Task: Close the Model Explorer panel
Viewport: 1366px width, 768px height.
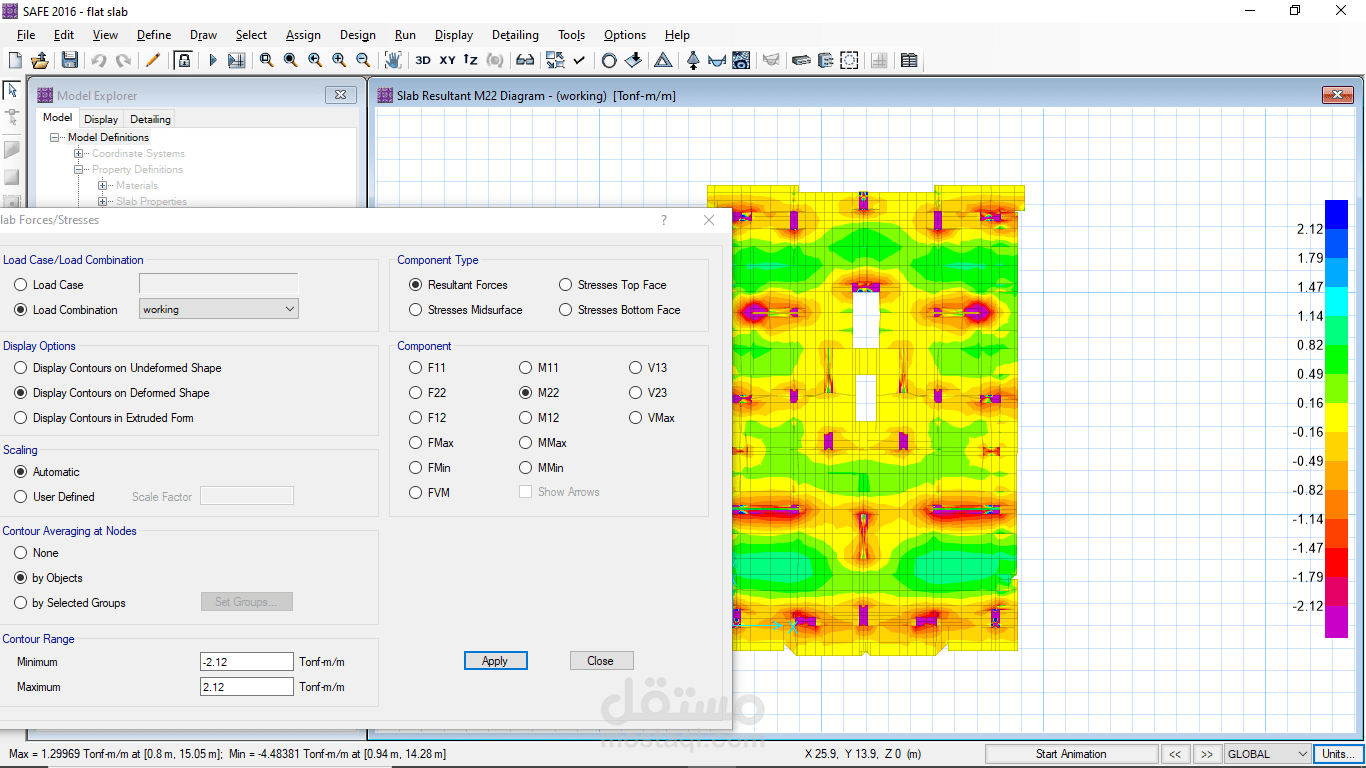Action: [x=341, y=95]
